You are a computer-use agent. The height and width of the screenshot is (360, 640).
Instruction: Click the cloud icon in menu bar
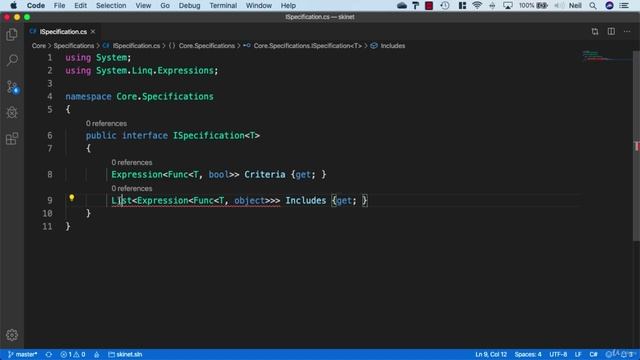[402, 5]
